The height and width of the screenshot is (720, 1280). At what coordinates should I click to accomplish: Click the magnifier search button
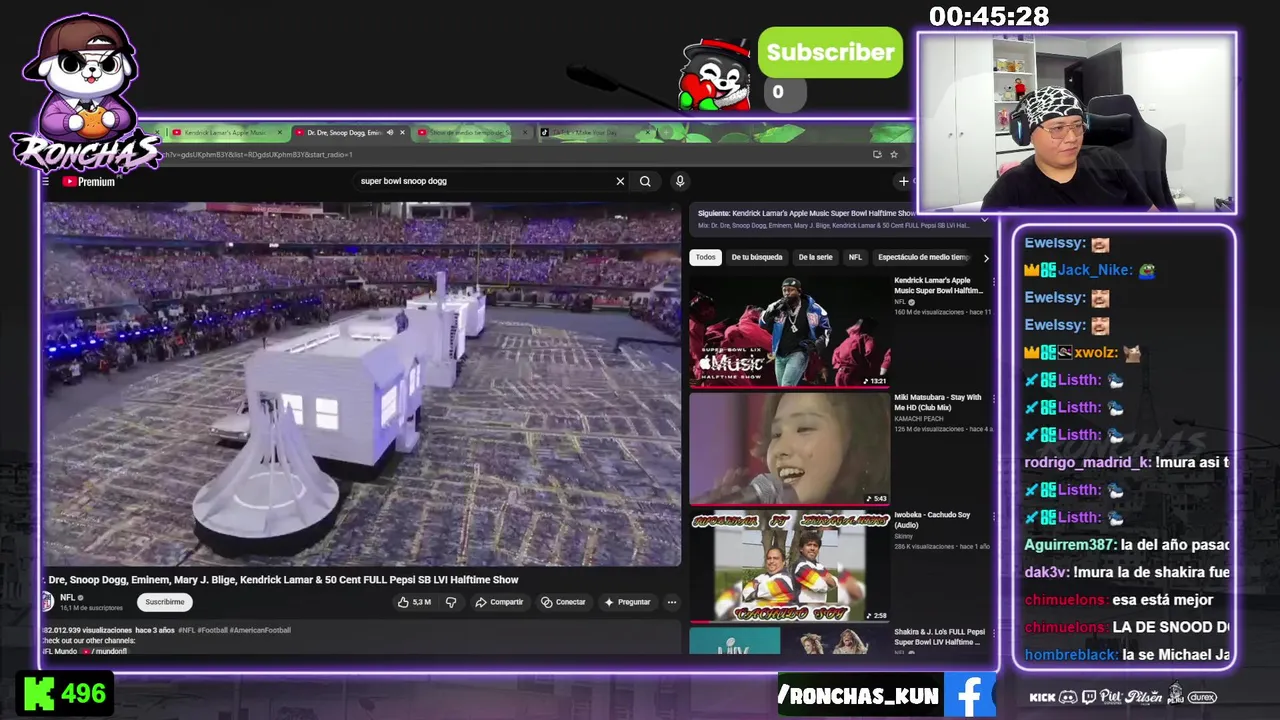(x=645, y=181)
